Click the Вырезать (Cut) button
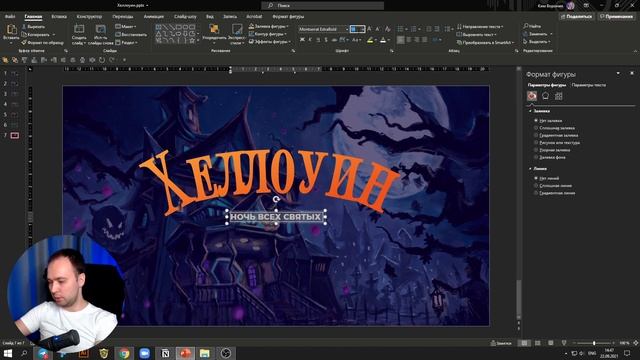 point(33,27)
